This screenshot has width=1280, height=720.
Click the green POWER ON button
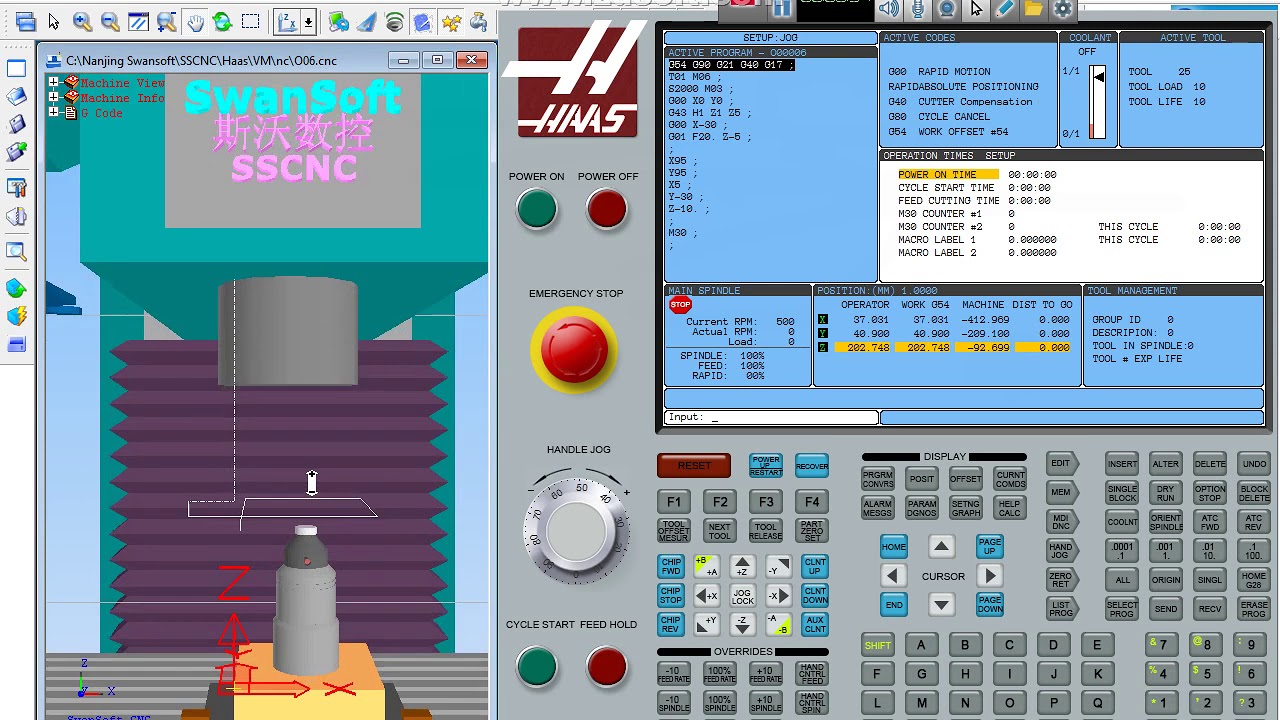(x=537, y=209)
